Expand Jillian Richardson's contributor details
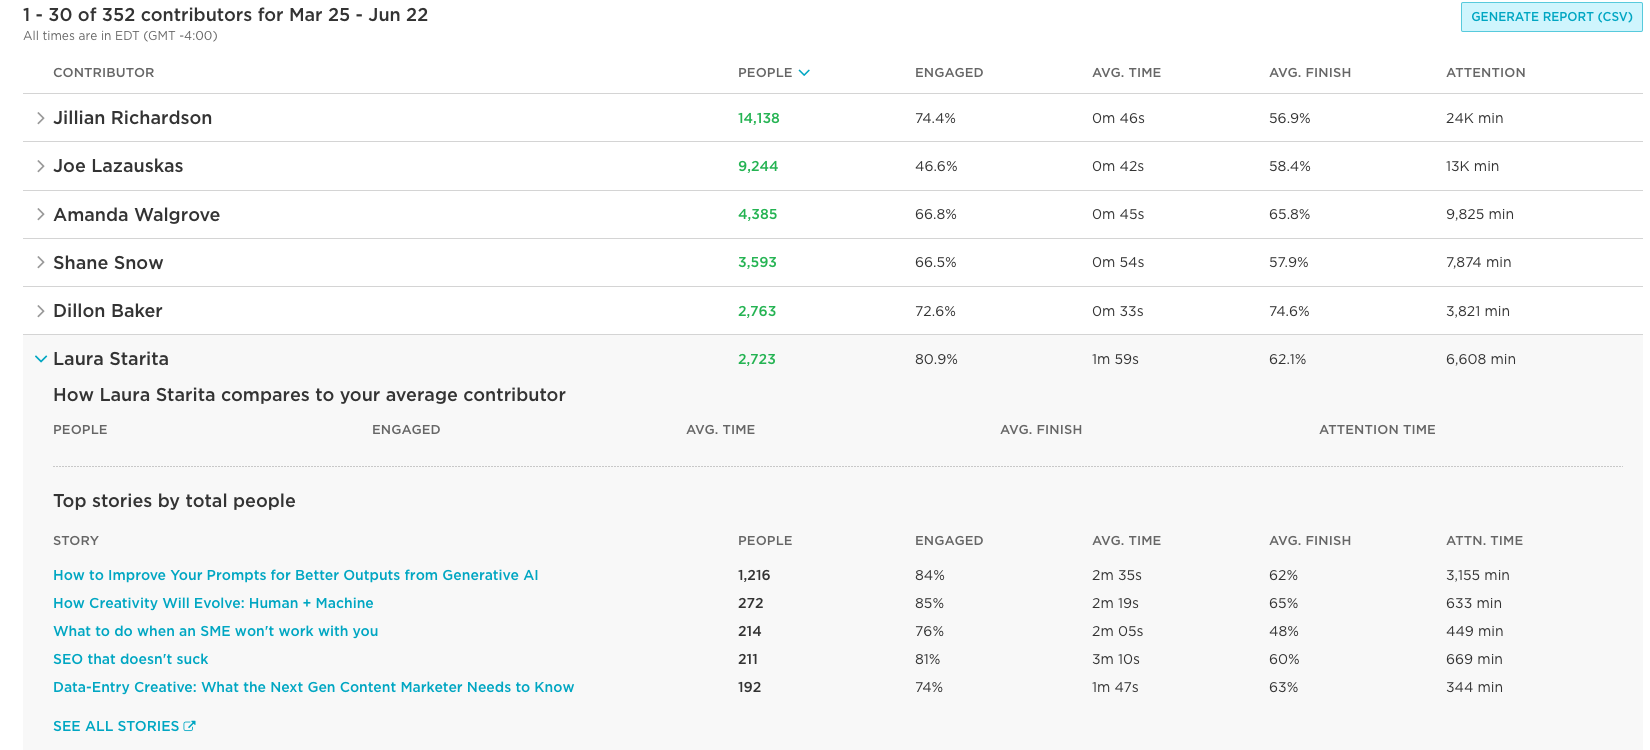This screenshot has width=1650, height=750. click(40, 117)
